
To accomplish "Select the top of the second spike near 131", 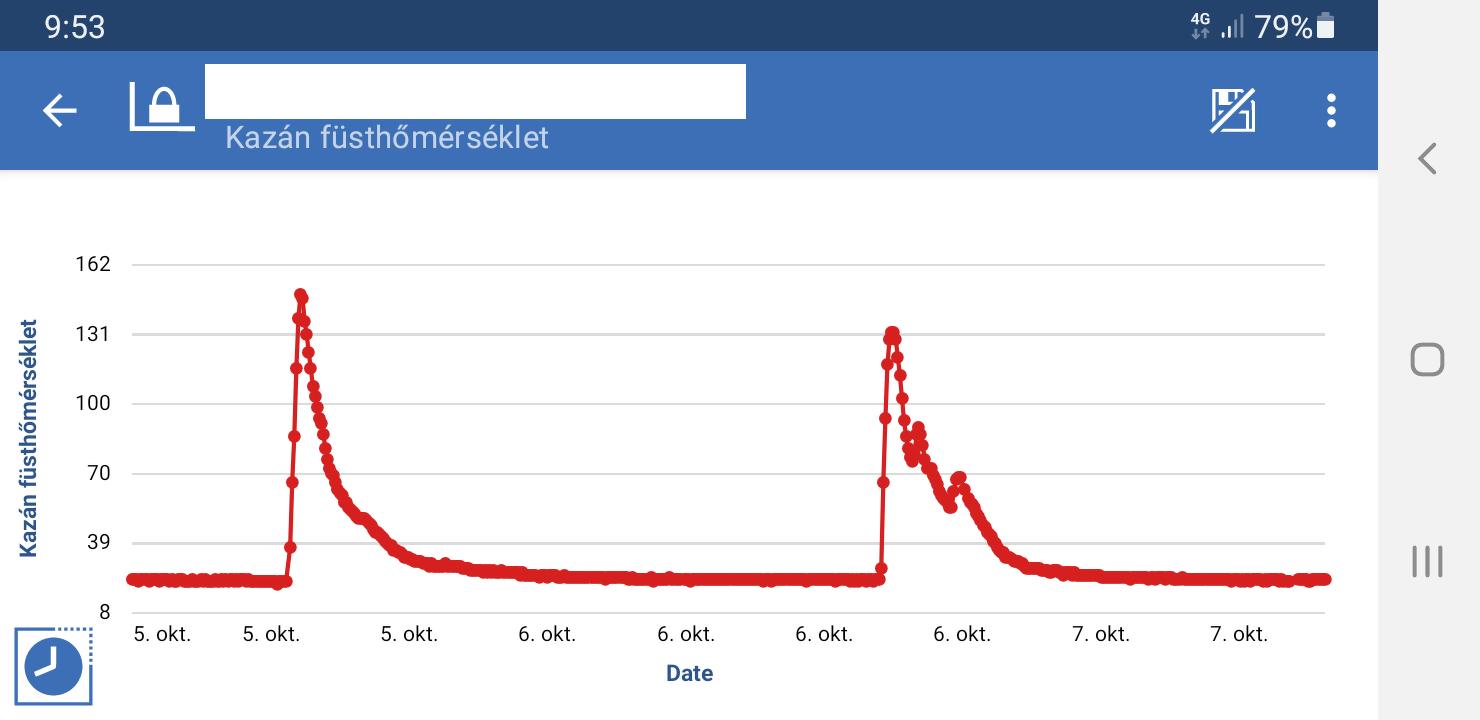I will pos(892,332).
